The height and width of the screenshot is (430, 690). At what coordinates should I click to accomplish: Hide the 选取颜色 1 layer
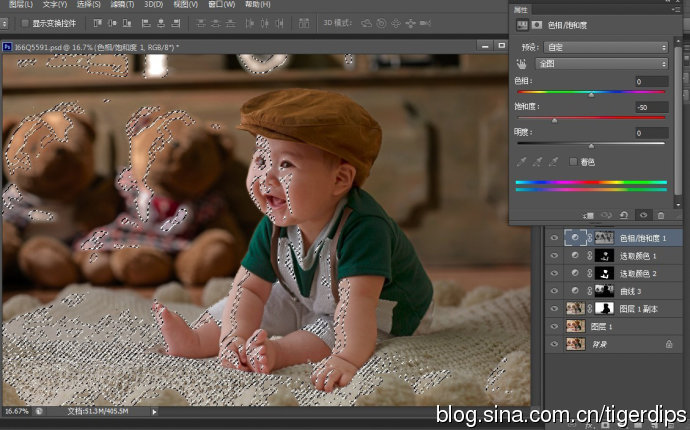(x=554, y=256)
